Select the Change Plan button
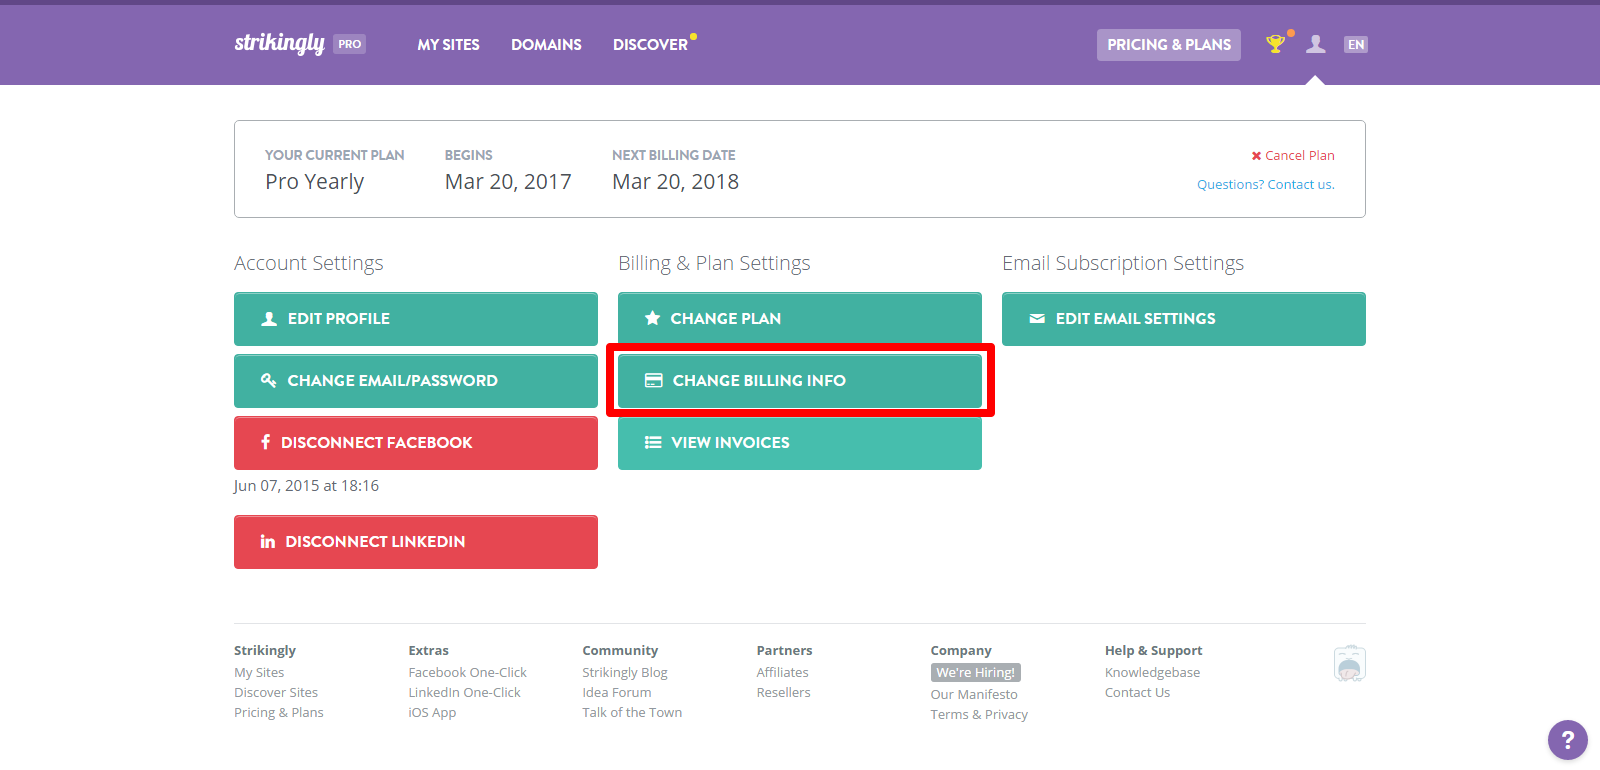This screenshot has height=770, width=1600. tap(799, 319)
